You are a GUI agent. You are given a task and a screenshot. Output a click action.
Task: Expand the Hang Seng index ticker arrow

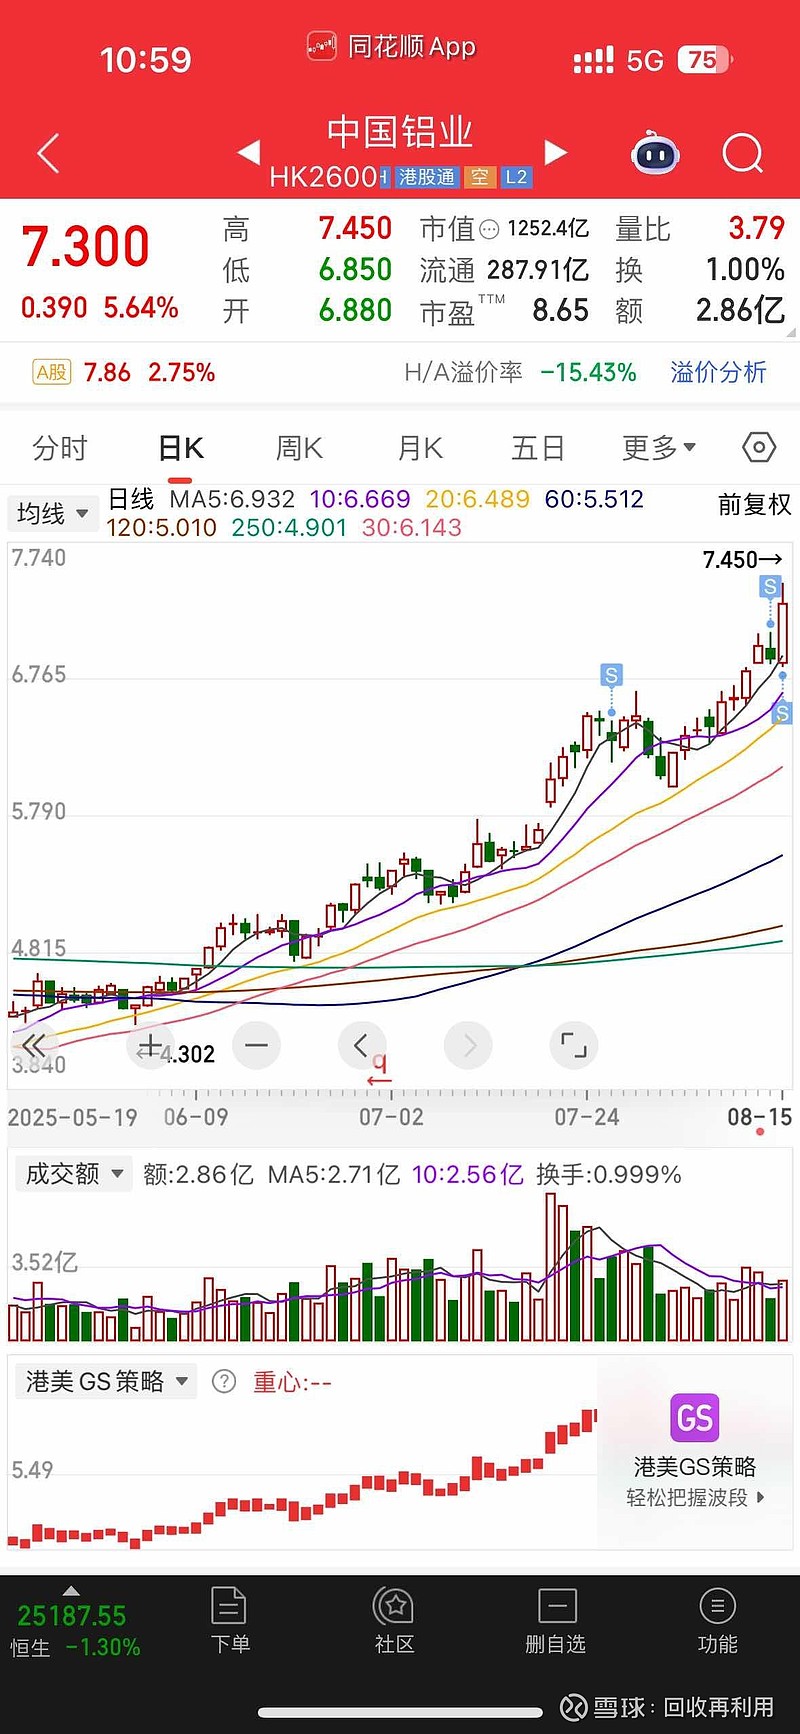pyautogui.click(x=71, y=1590)
